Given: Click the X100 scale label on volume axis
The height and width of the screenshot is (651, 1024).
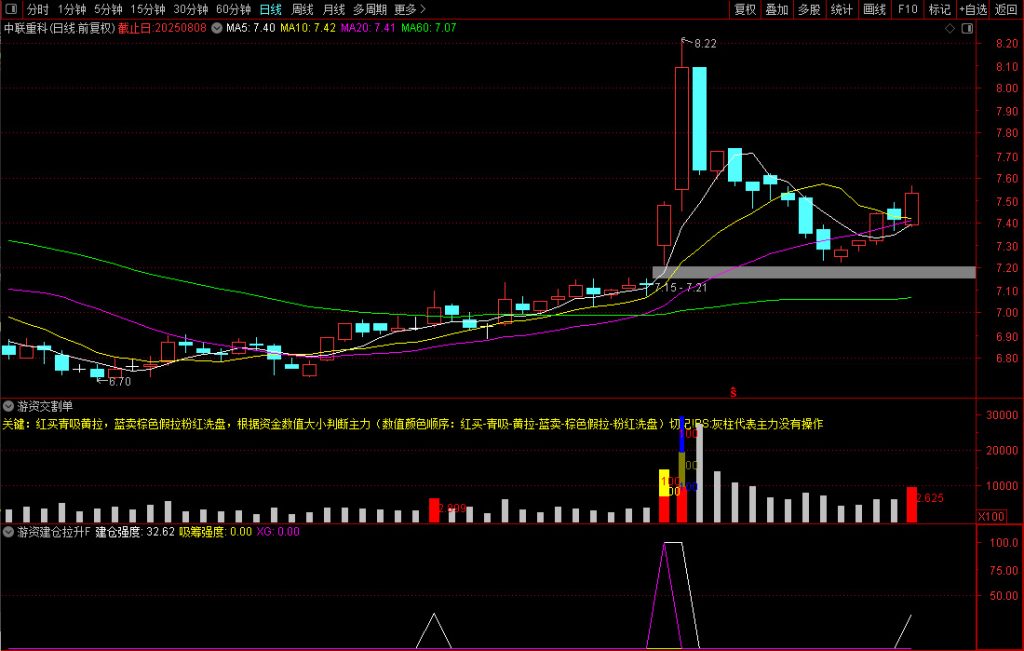Looking at the screenshot, I should 991,516.
